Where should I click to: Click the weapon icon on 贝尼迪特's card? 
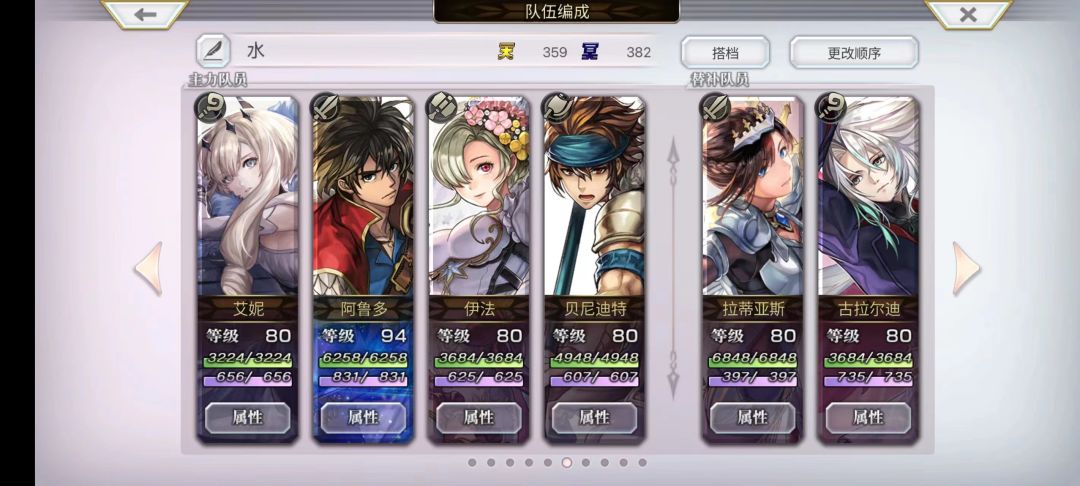[x=555, y=107]
